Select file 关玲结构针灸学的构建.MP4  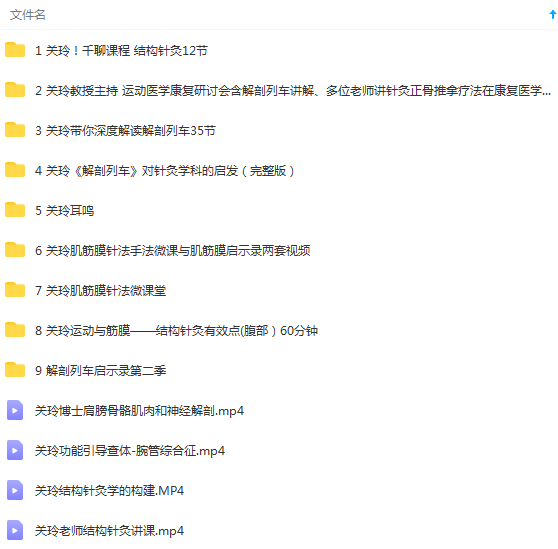point(109,491)
